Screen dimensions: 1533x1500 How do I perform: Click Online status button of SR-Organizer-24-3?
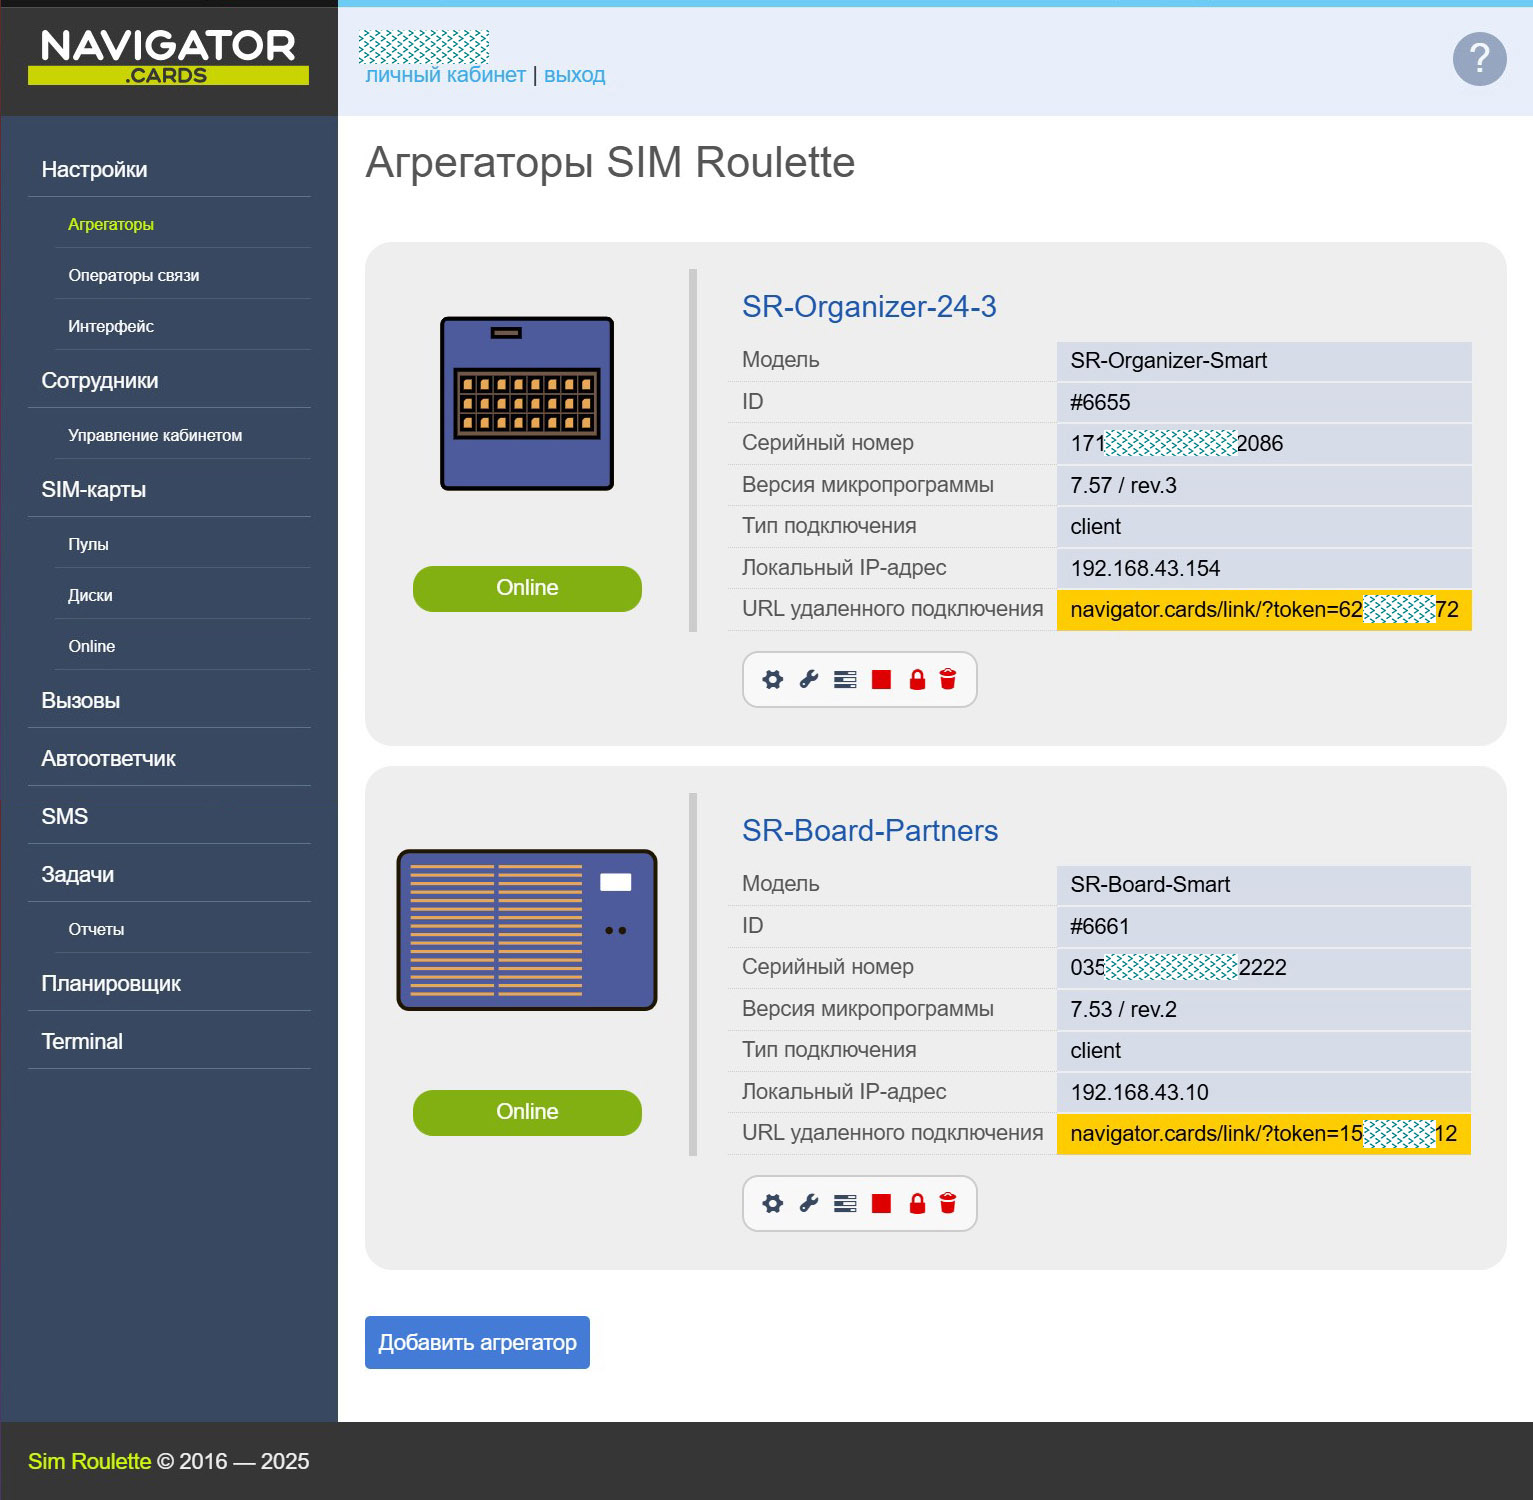[527, 588]
